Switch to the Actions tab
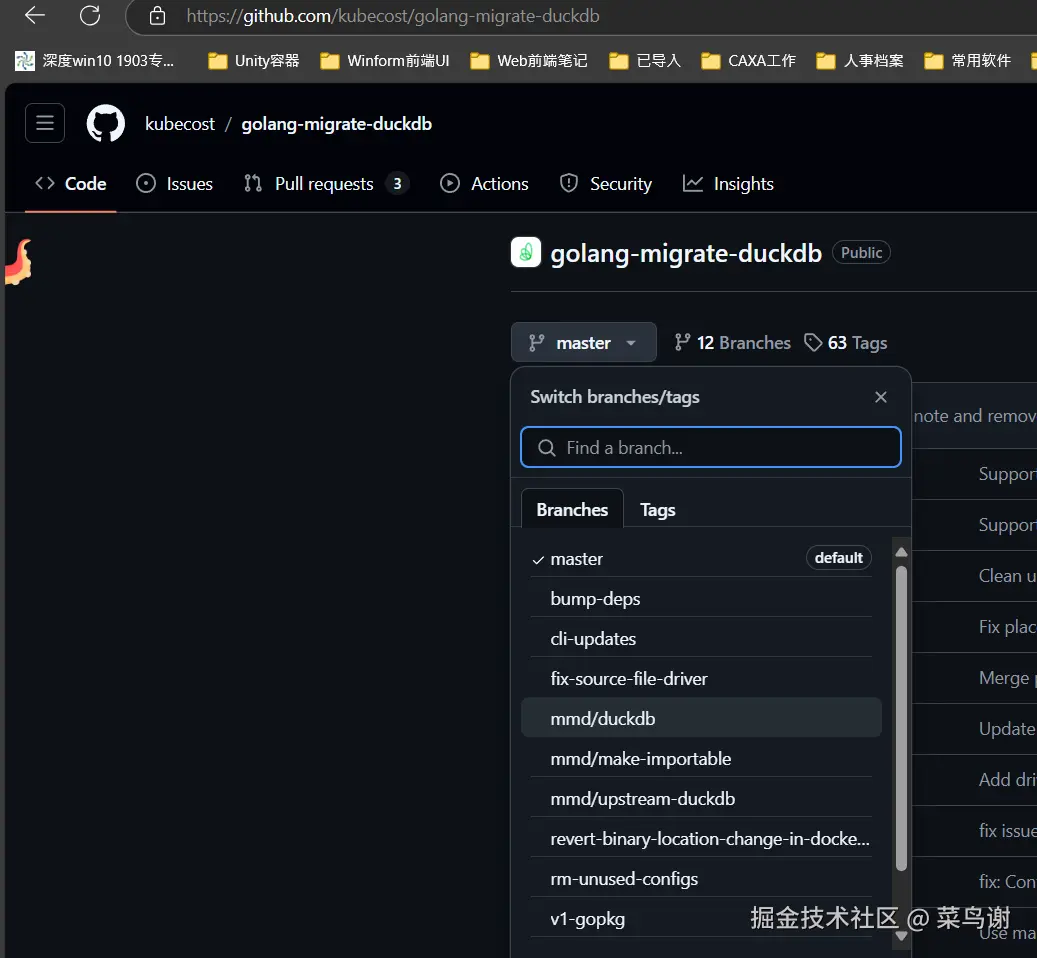1037x958 pixels. pyautogui.click(x=484, y=184)
